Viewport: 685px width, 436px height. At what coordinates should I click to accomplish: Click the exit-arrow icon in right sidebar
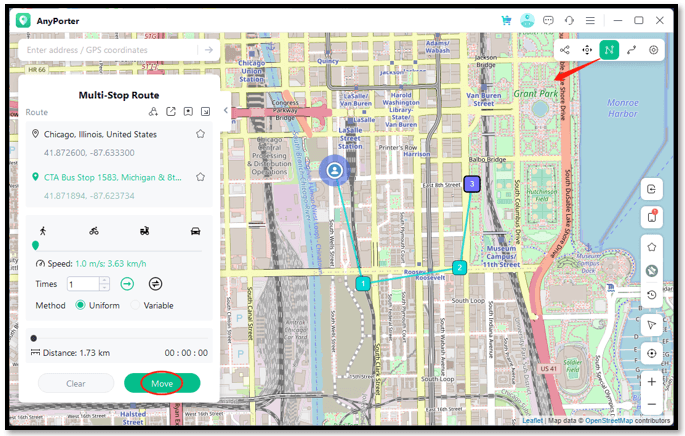click(x=652, y=189)
